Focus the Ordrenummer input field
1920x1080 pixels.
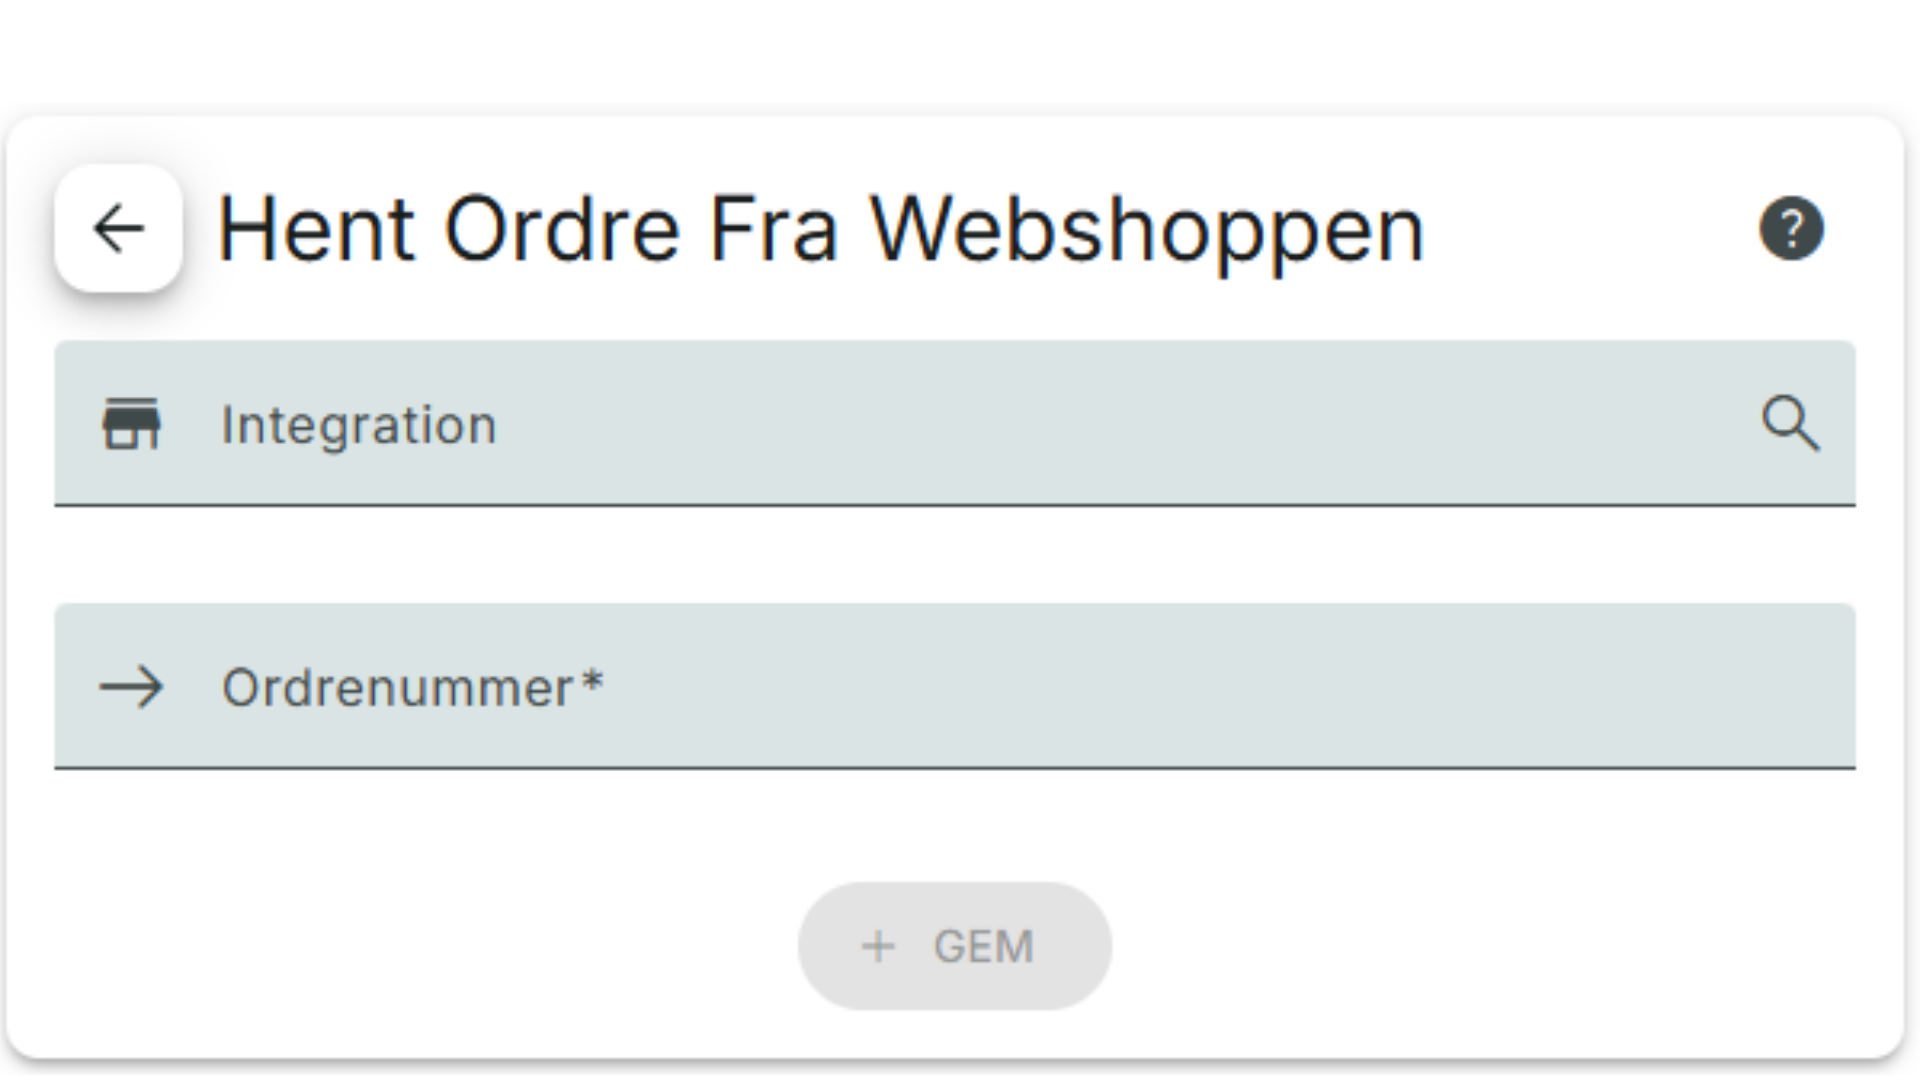click(955, 687)
